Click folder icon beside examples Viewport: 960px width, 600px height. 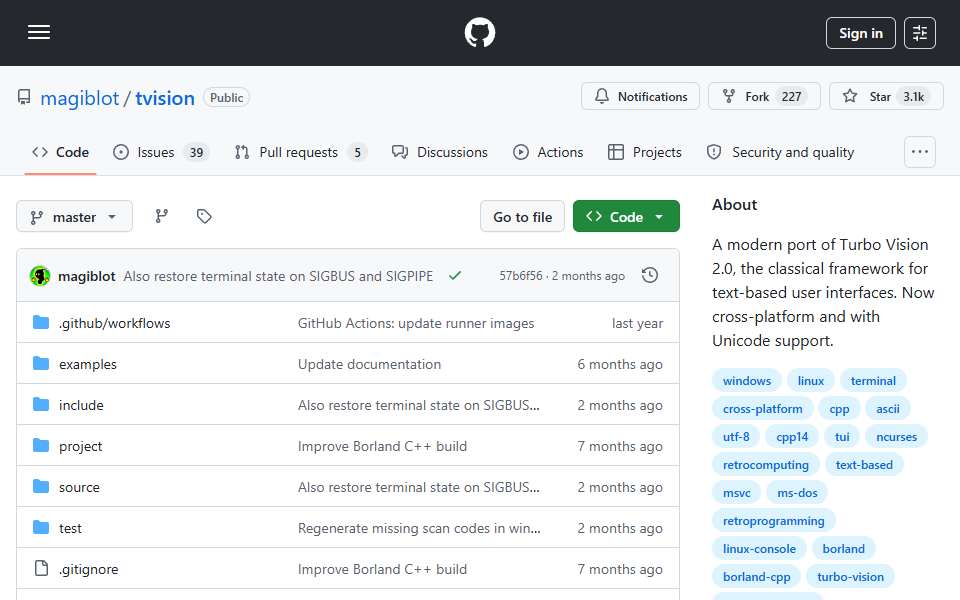pyautogui.click(x=41, y=364)
